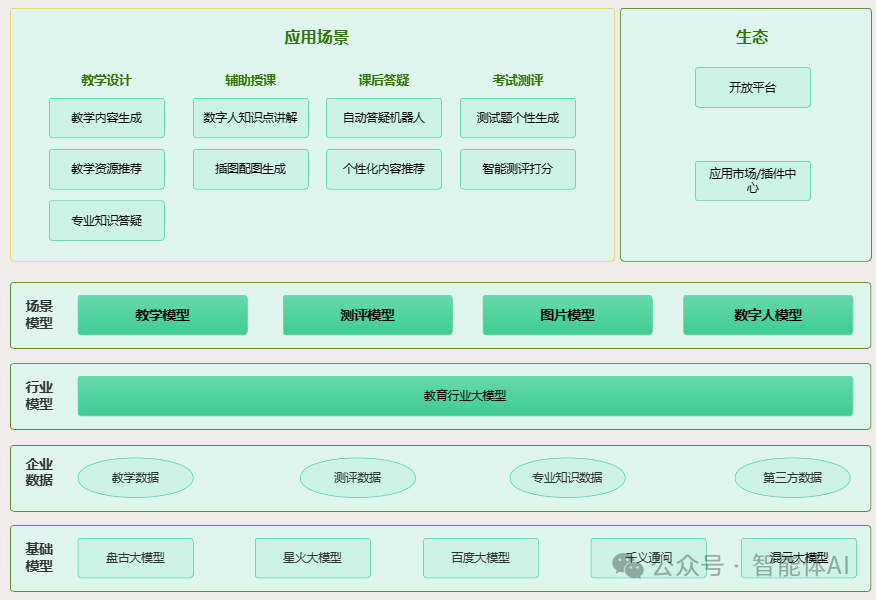Viewport: 876px width, 600px height.
Task: Select 教学资源推荐 under 教学设计
Action: tap(107, 169)
